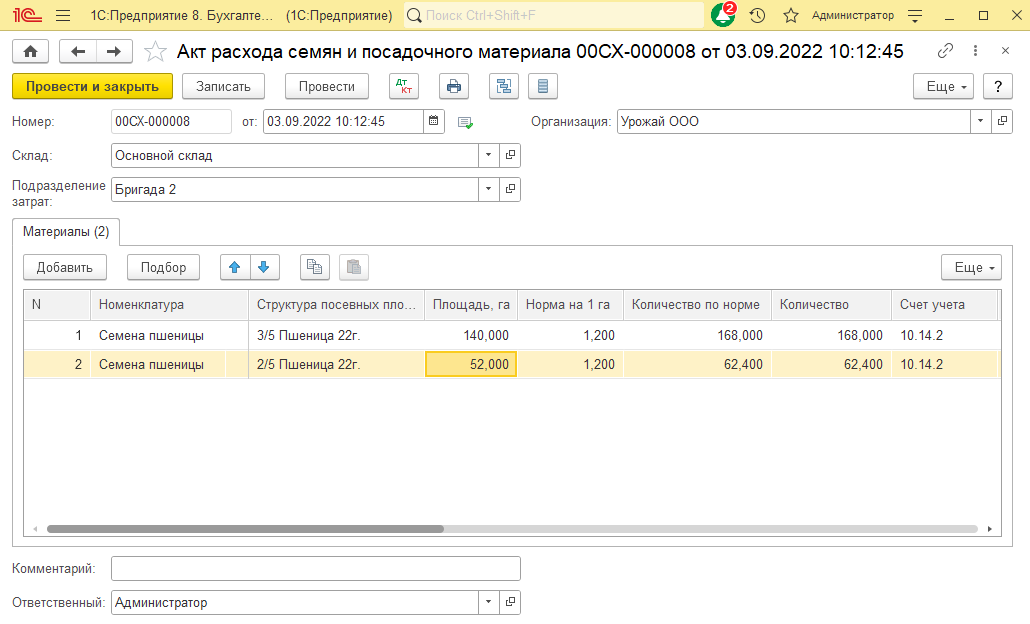Go to the home page icon
Screen dimensions: 1030x624
click(x=30, y=52)
